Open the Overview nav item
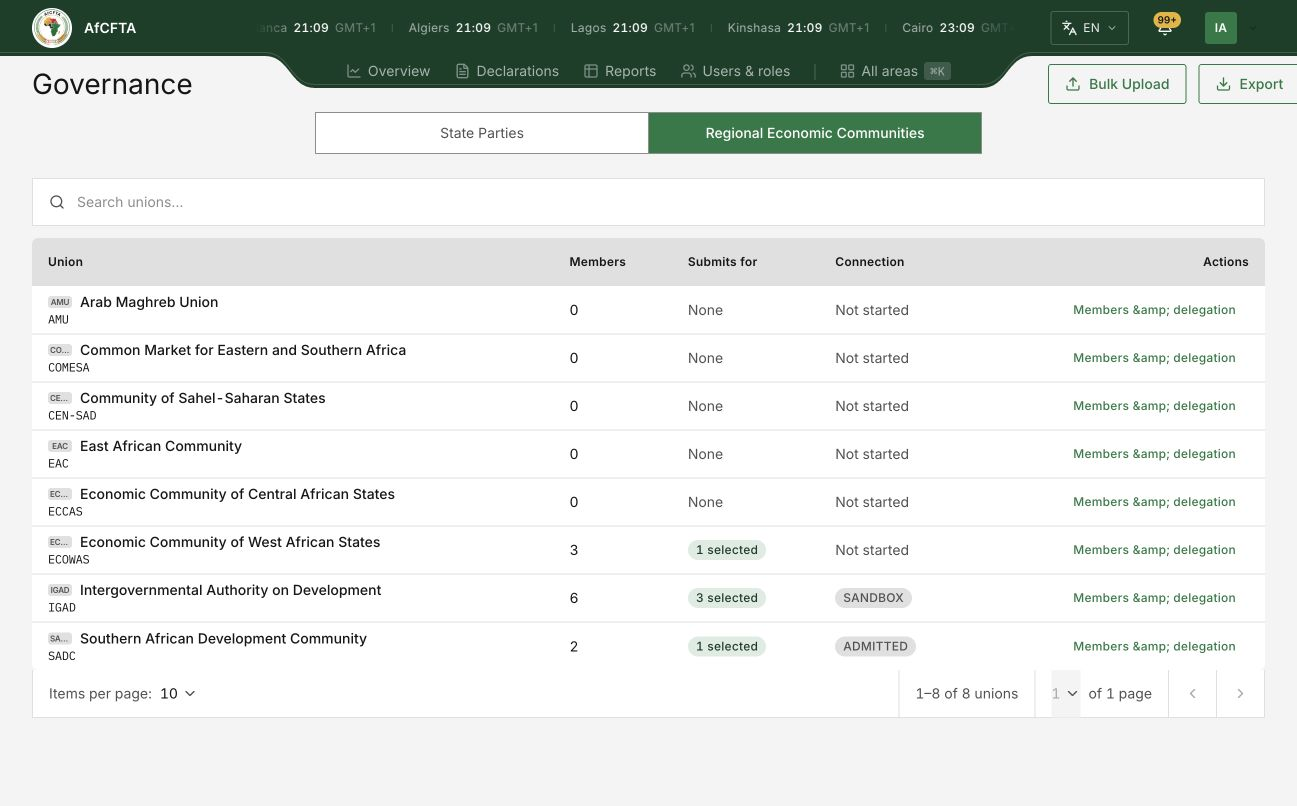1297x806 pixels. click(388, 71)
